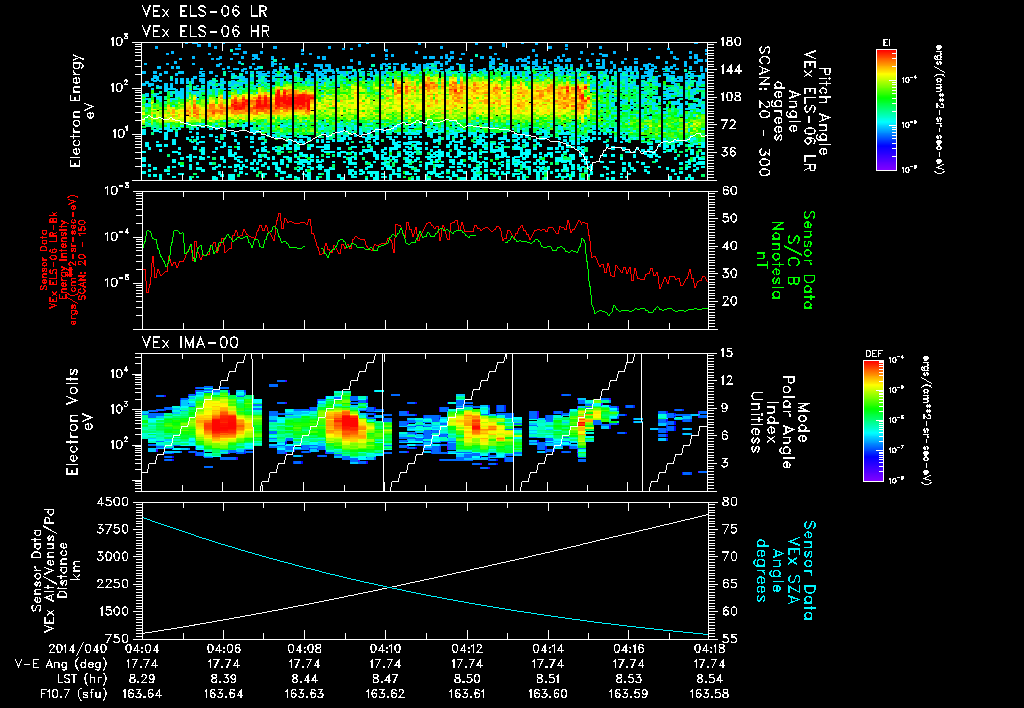Click the '180' pitch angle tick
1024x708 pixels.
[x=731, y=42]
